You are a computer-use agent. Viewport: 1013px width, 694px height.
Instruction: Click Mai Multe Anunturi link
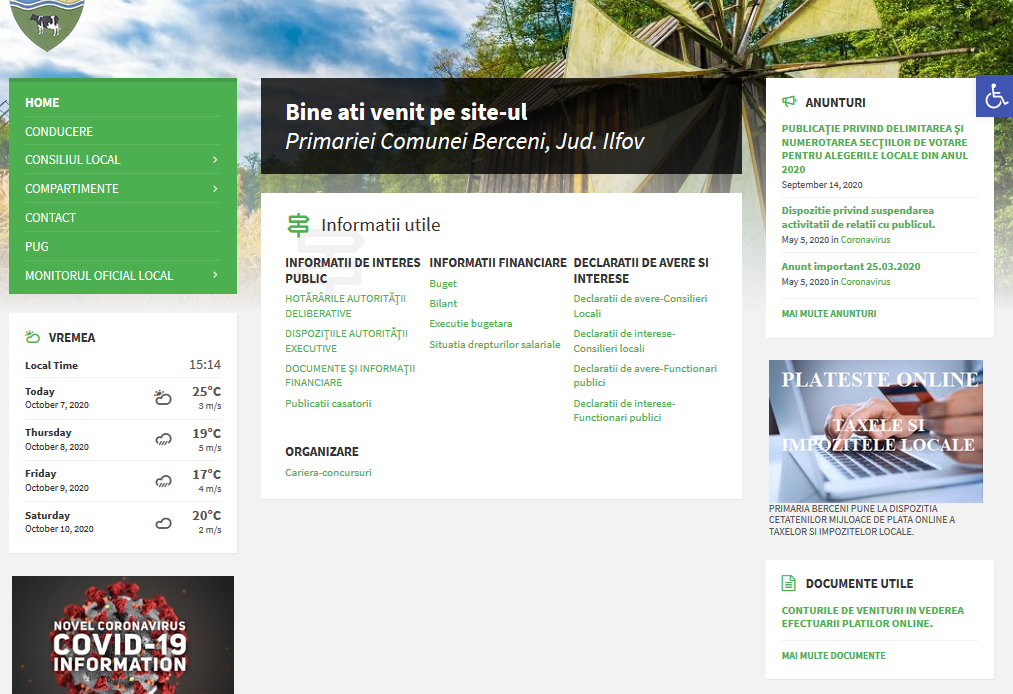pos(828,314)
